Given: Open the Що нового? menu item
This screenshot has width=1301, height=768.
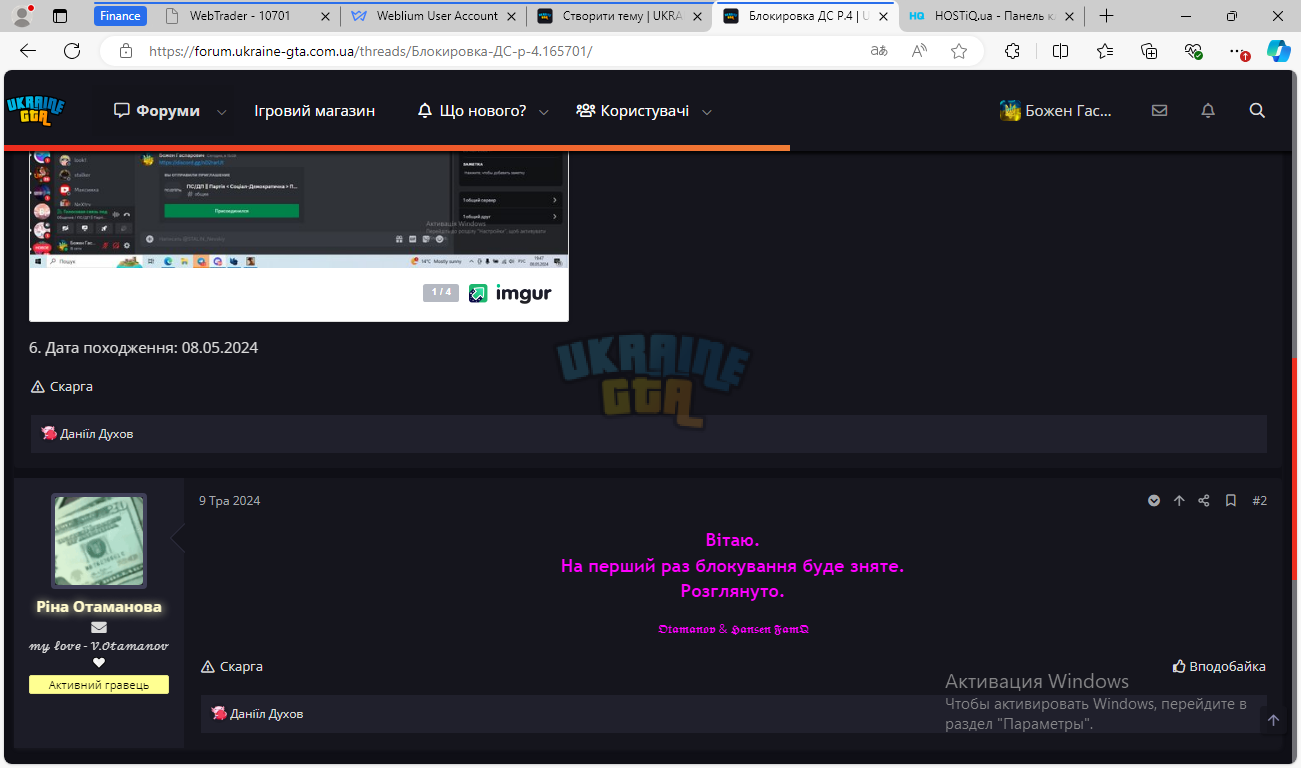Looking at the screenshot, I should point(472,111).
